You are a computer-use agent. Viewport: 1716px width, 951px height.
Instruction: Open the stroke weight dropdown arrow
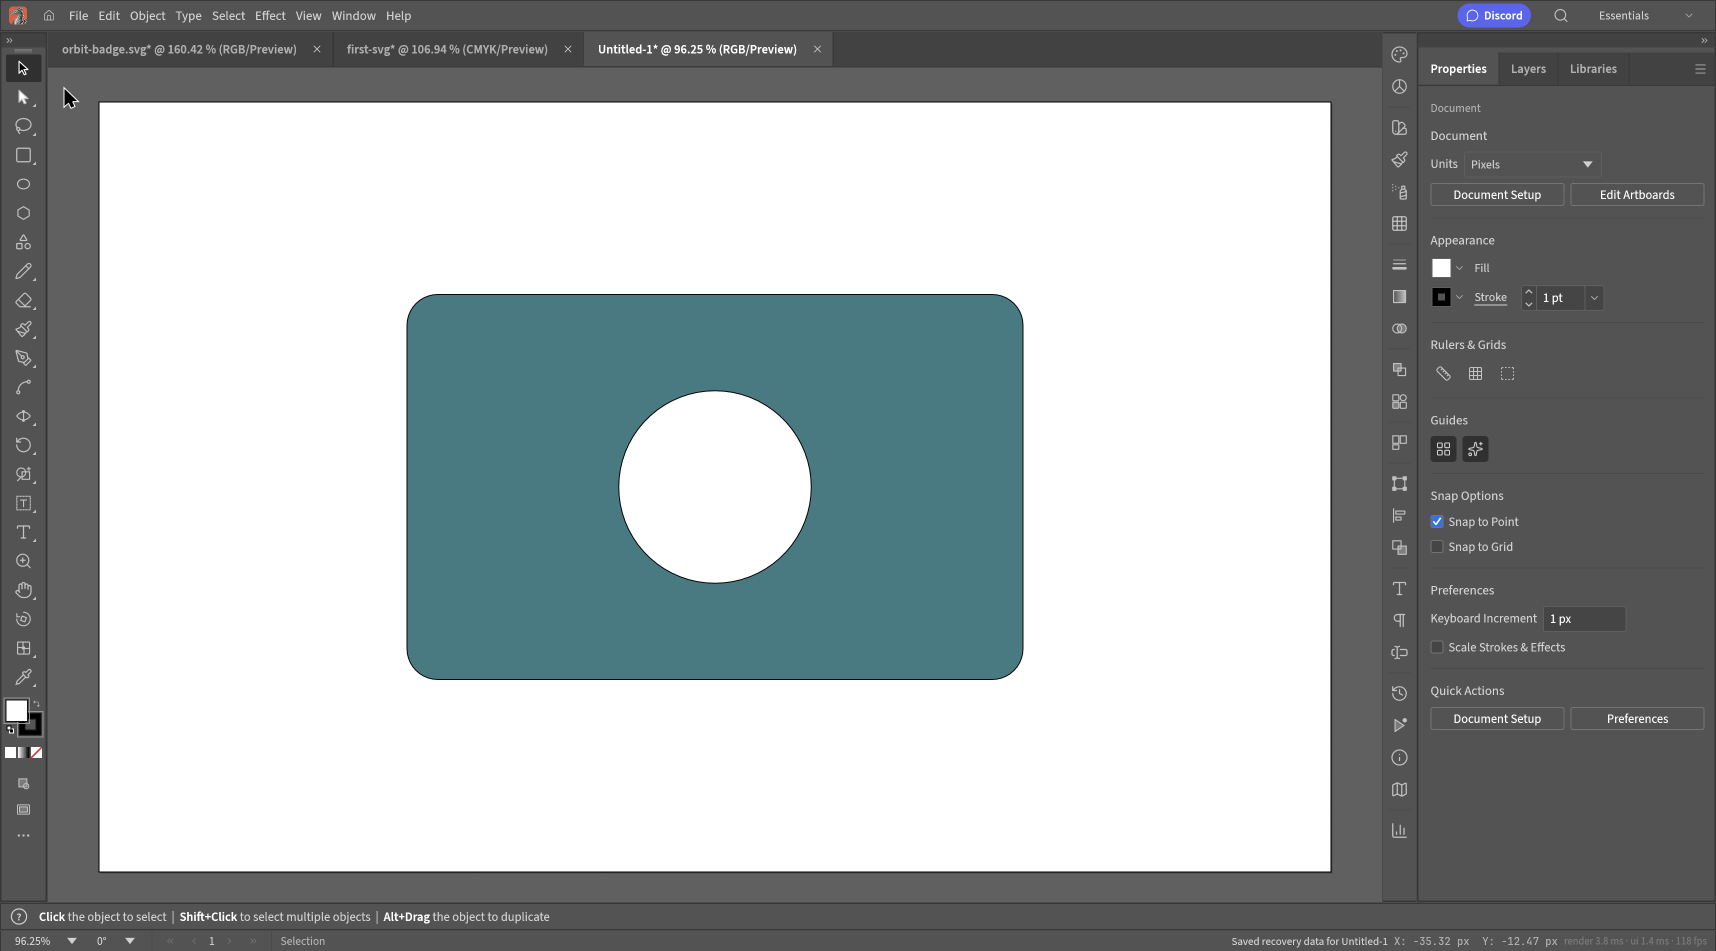point(1594,298)
